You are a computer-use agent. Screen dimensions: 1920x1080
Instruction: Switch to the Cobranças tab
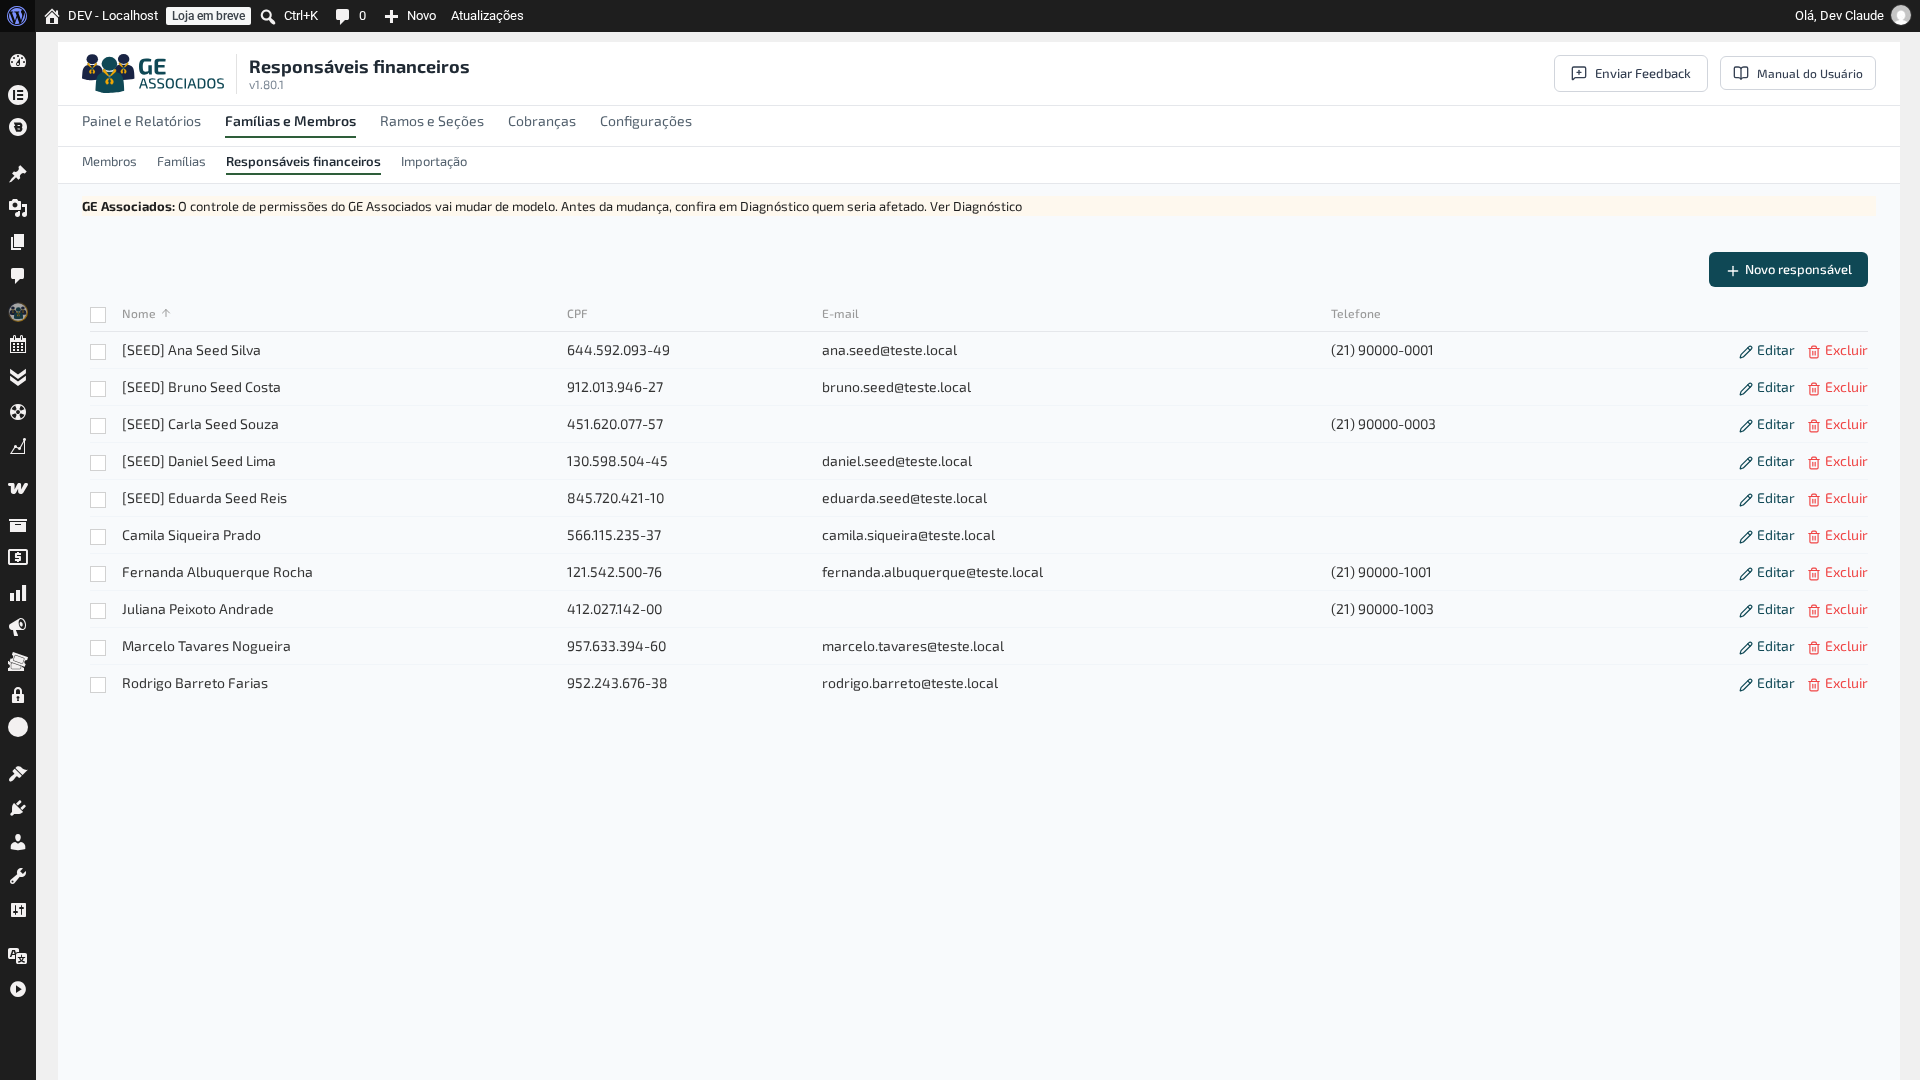point(542,121)
